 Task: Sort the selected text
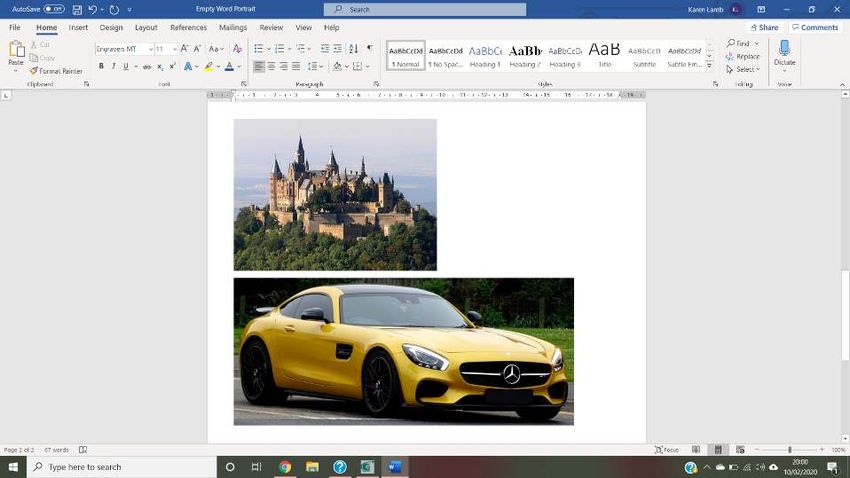coord(353,49)
